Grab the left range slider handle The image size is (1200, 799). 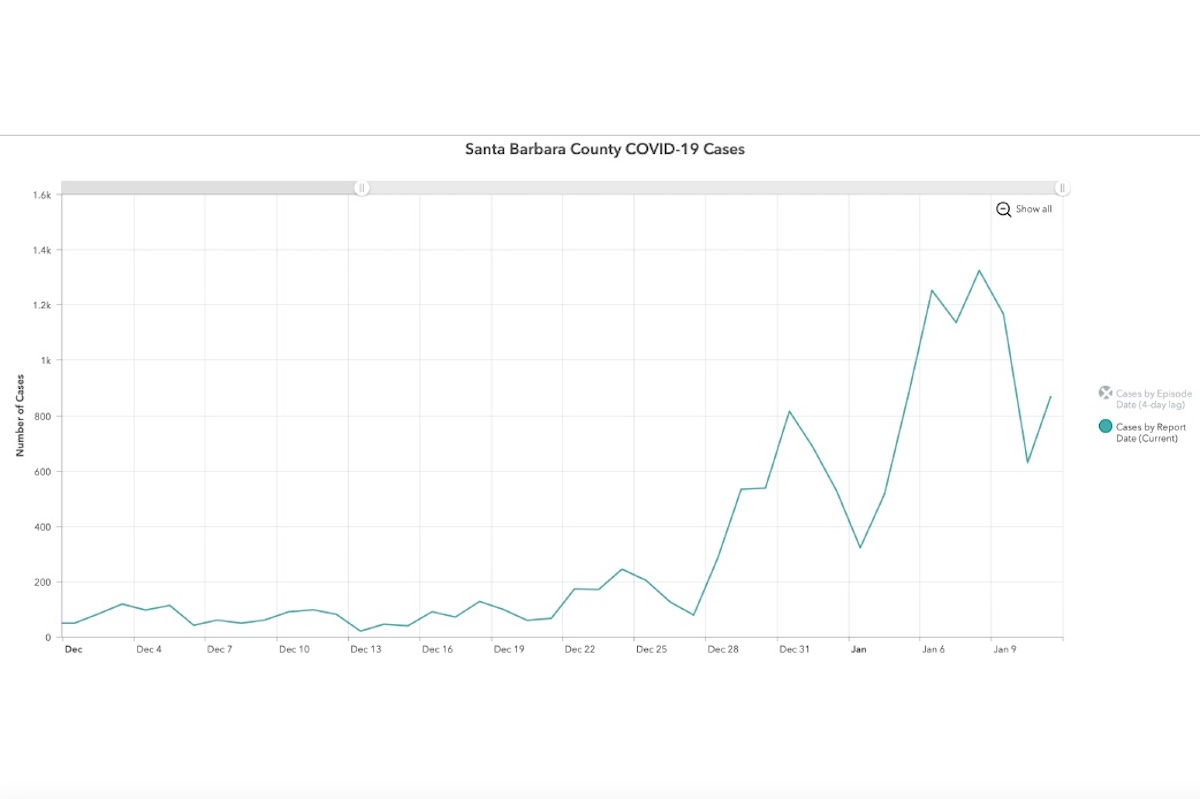point(362,188)
